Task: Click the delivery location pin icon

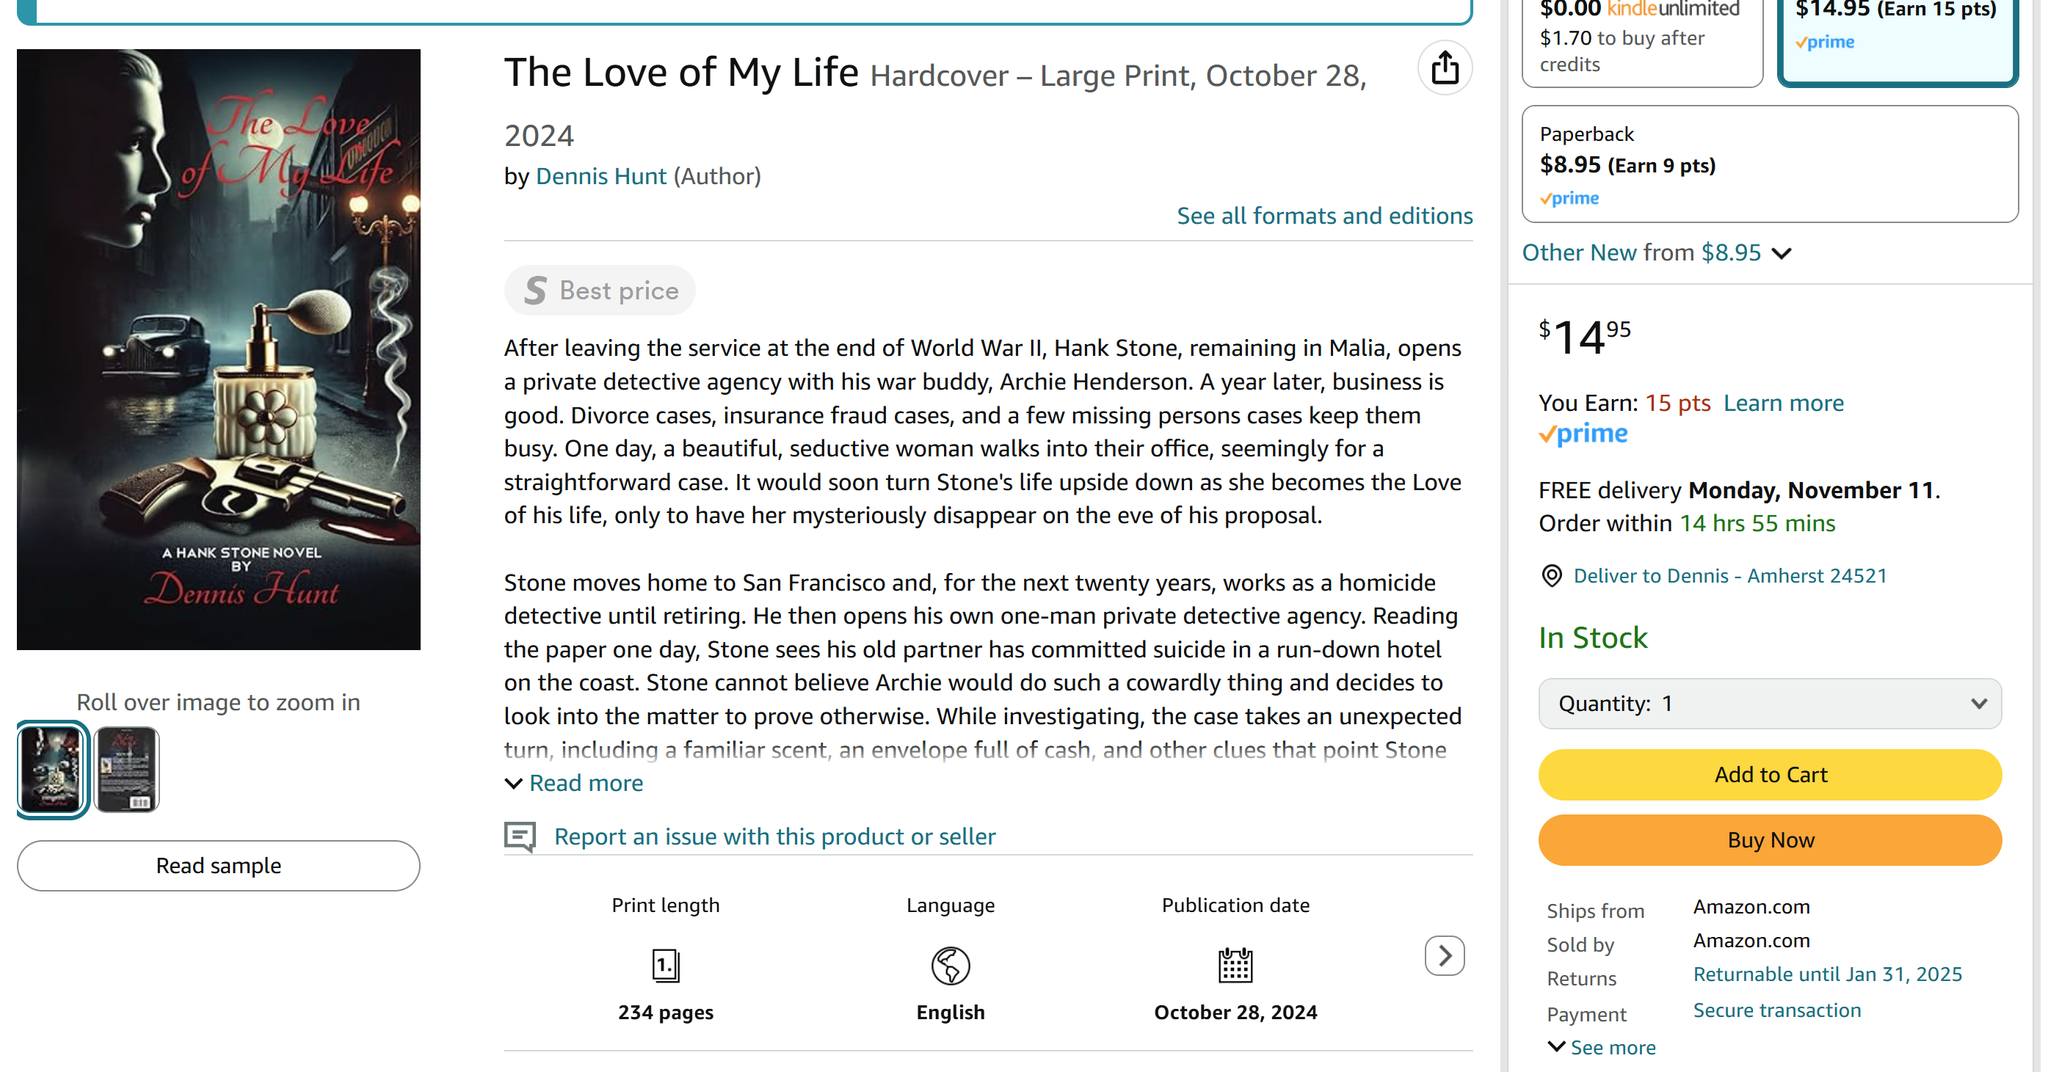Action: 1551,576
